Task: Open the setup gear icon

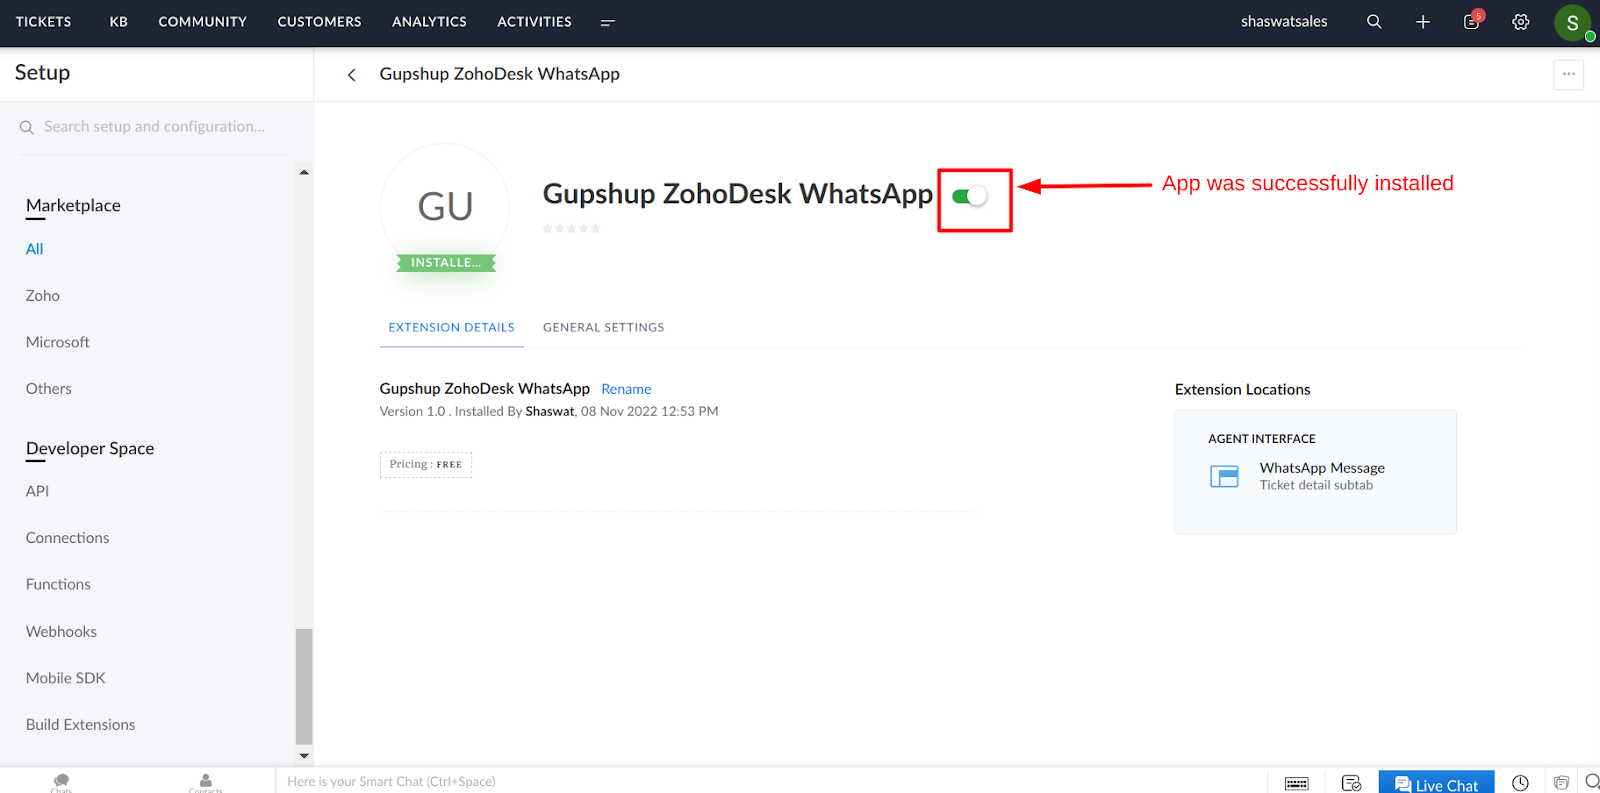Action: (x=1521, y=21)
